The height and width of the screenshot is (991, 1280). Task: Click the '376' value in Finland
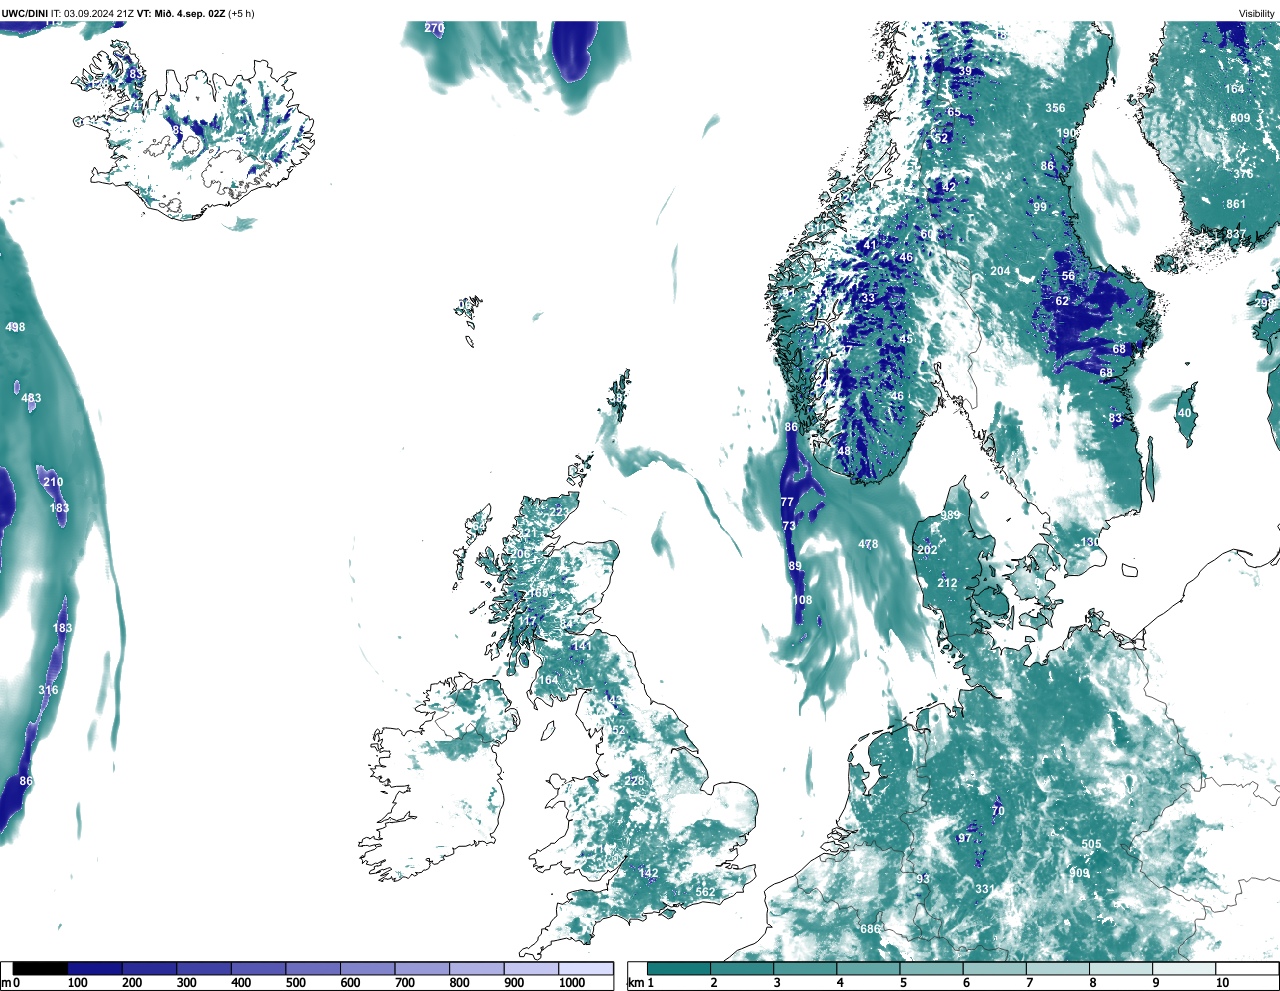1243,174
